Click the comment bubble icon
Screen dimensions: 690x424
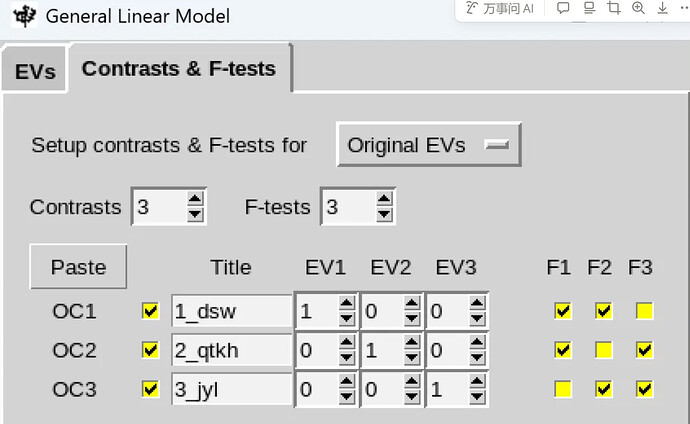click(563, 9)
